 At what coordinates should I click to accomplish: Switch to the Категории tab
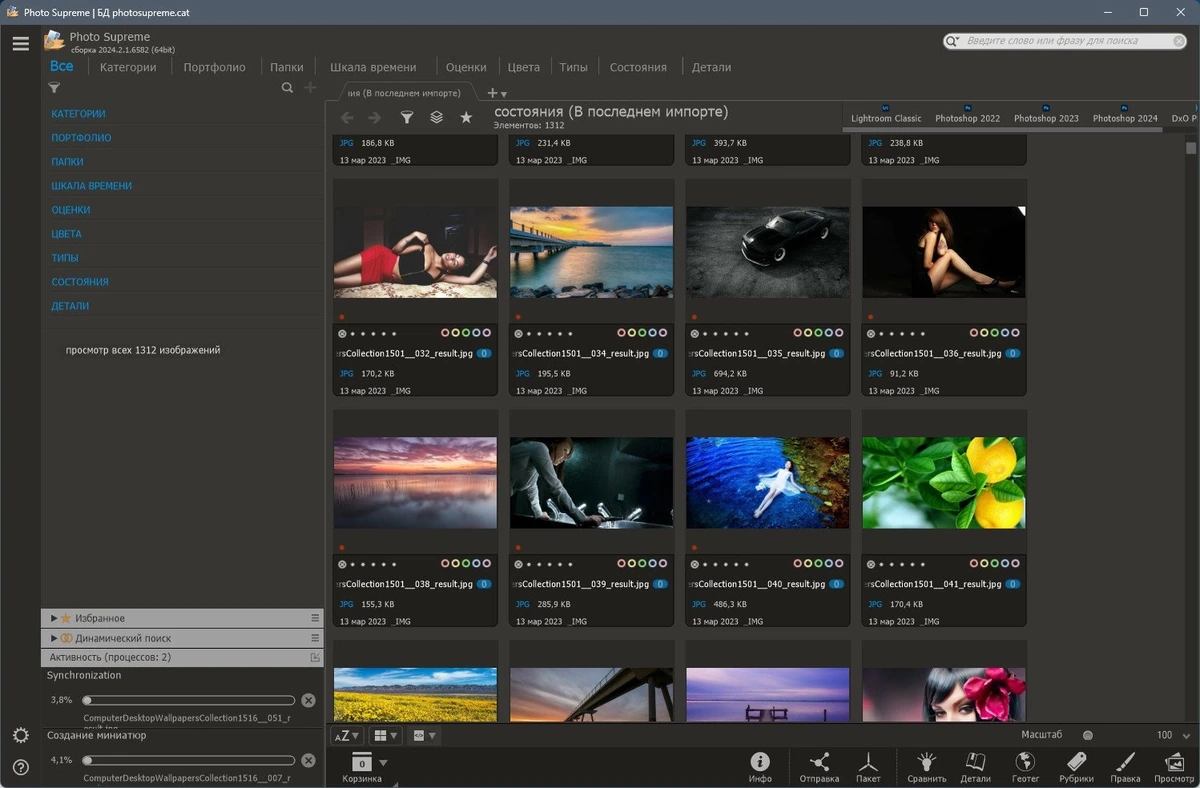(128, 67)
